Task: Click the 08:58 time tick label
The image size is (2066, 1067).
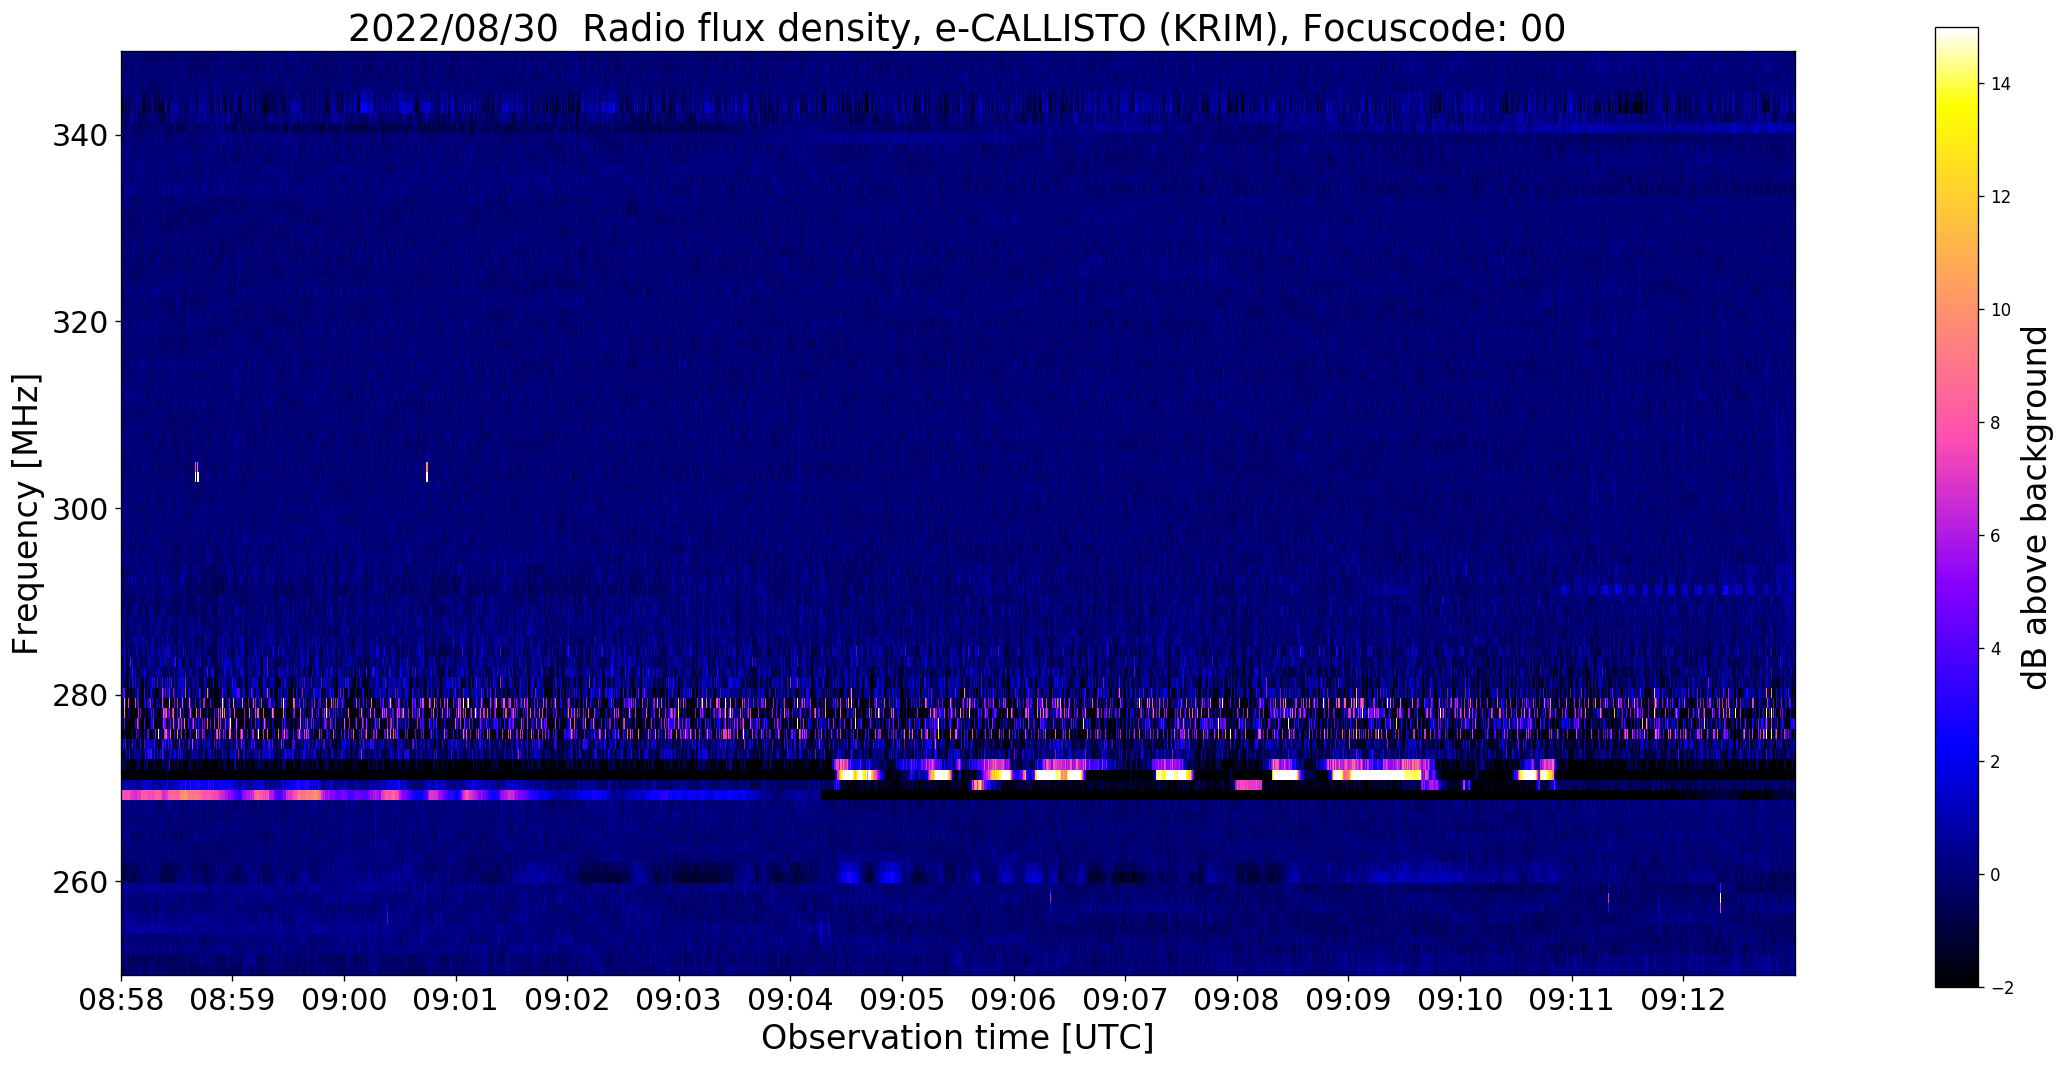Action: pos(122,1000)
